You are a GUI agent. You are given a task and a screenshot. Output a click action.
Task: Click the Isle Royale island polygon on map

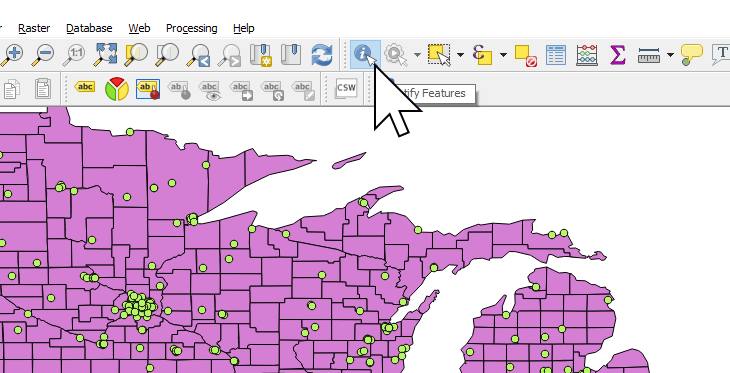tap(349, 161)
